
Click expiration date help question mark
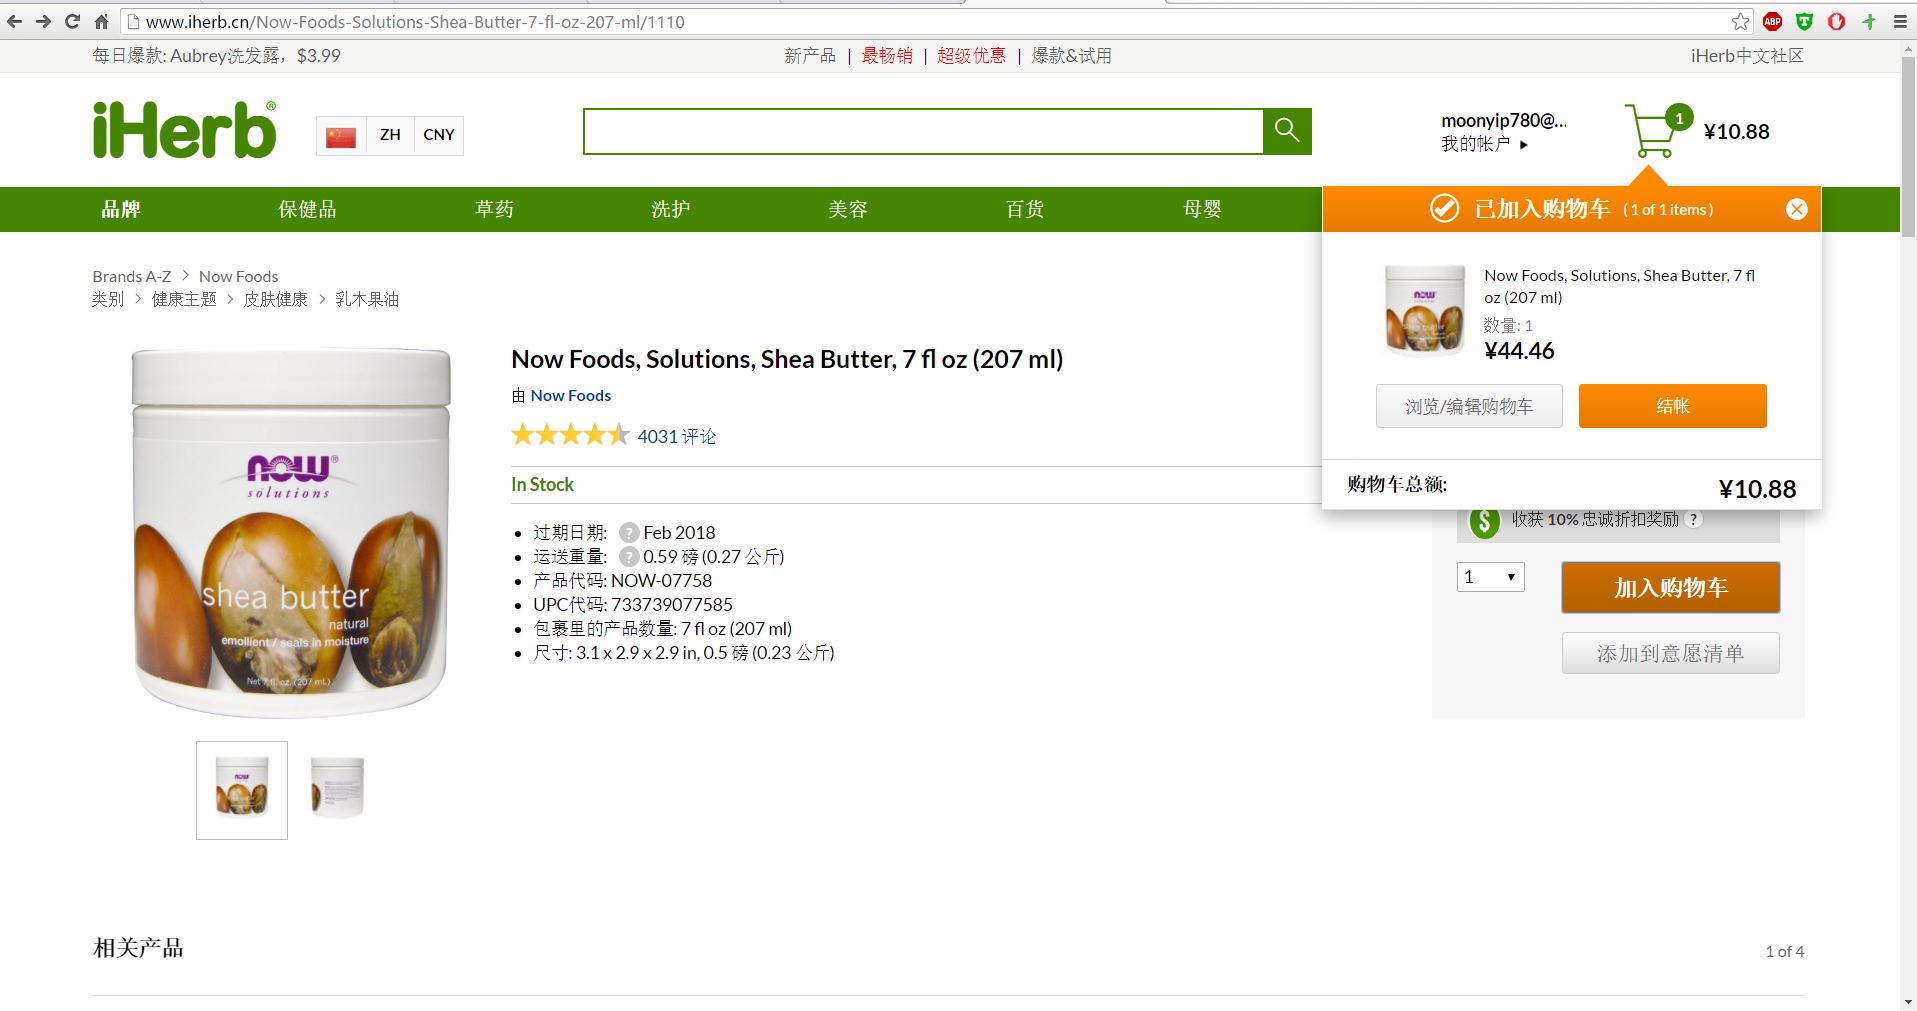point(629,532)
